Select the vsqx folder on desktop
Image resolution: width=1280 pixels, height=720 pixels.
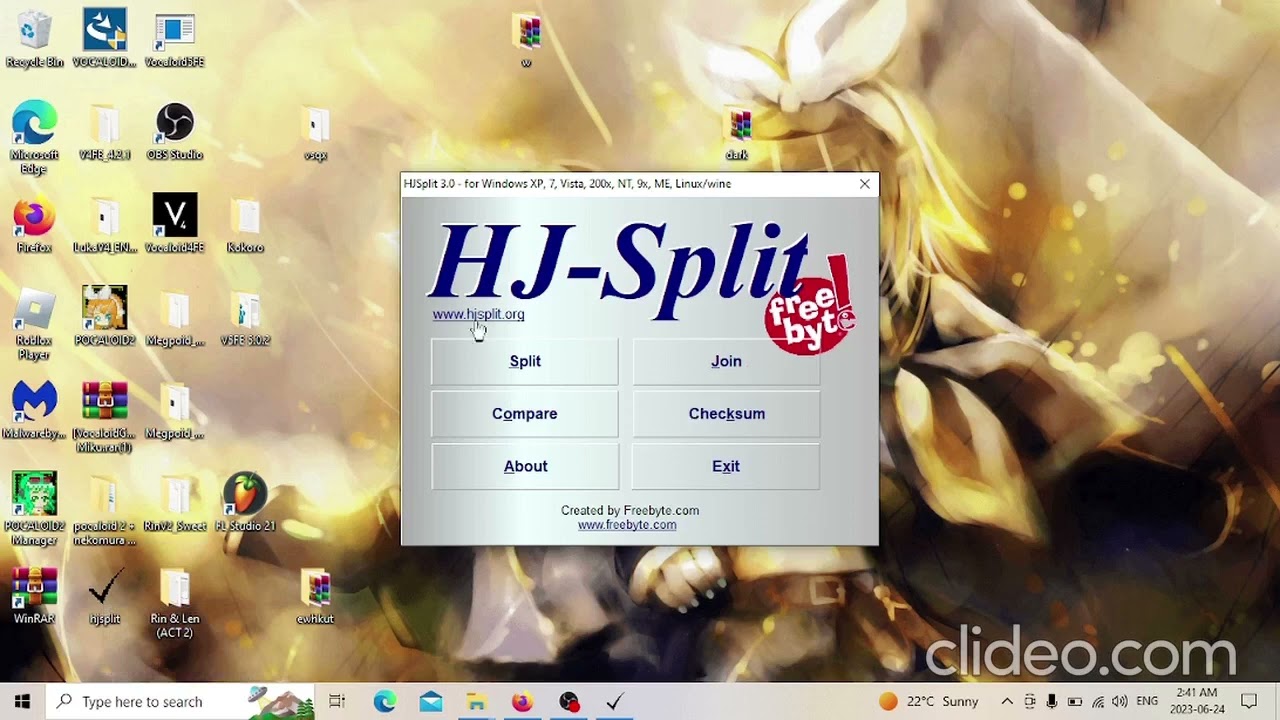pos(315,133)
